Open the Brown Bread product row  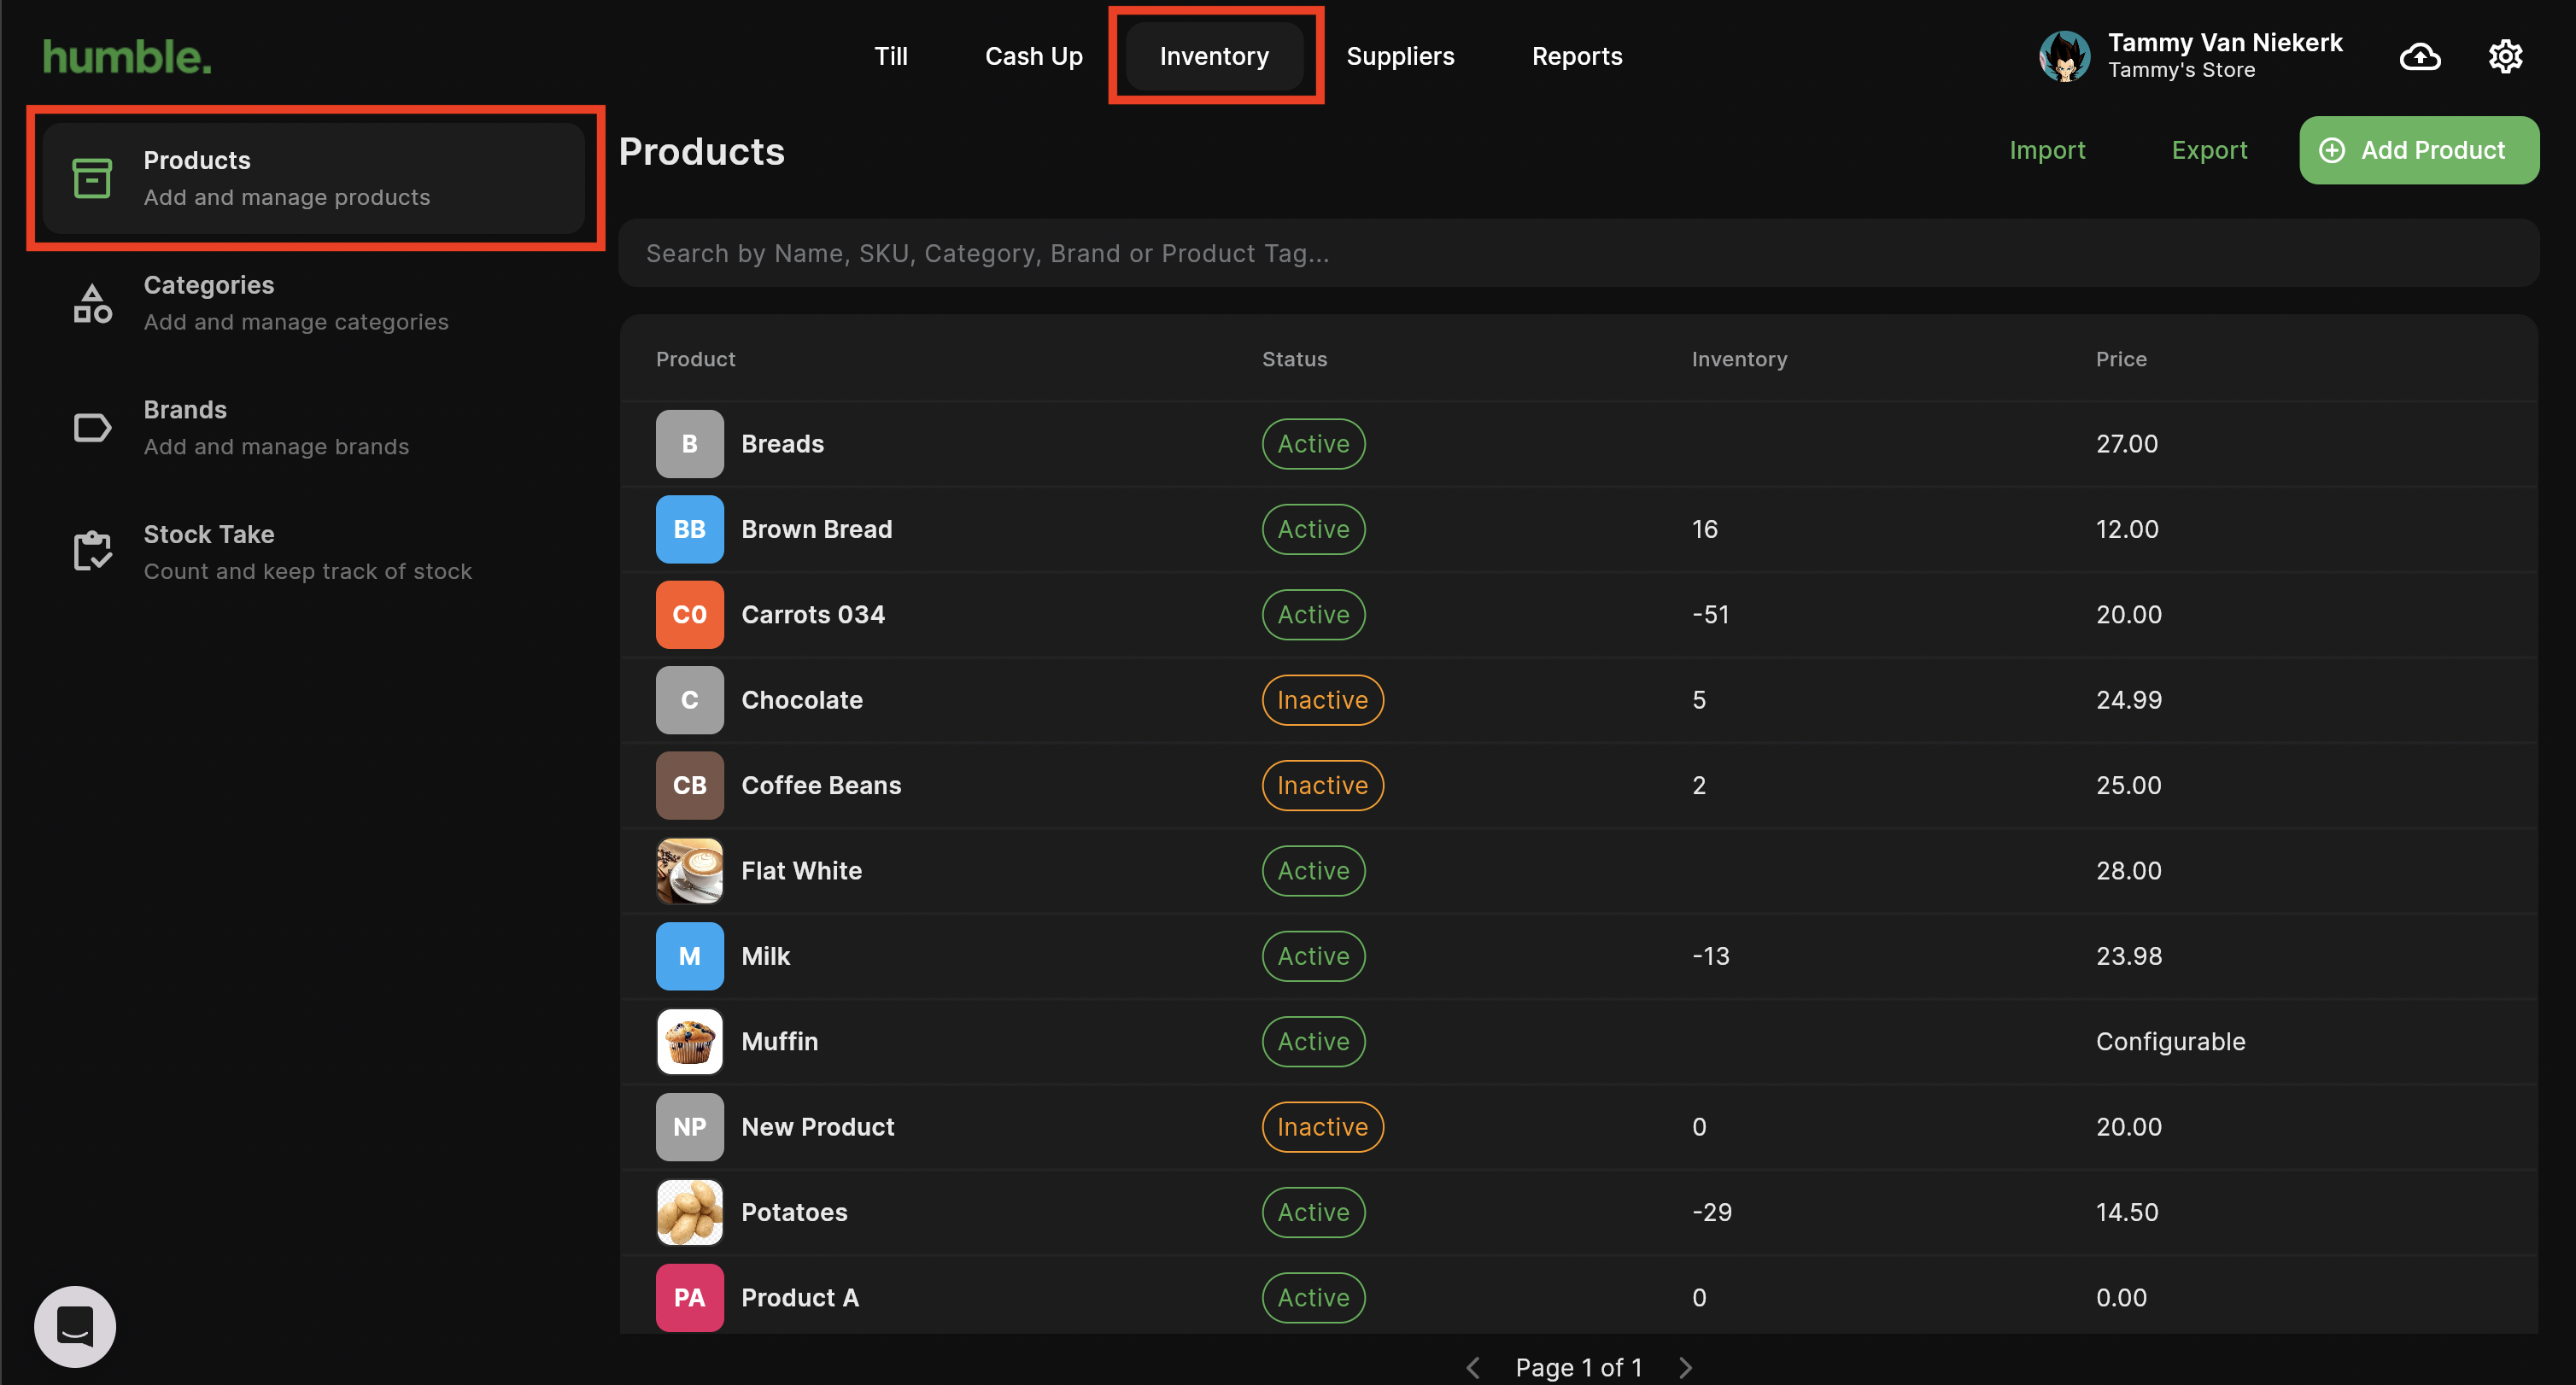(x=1578, y=529)
